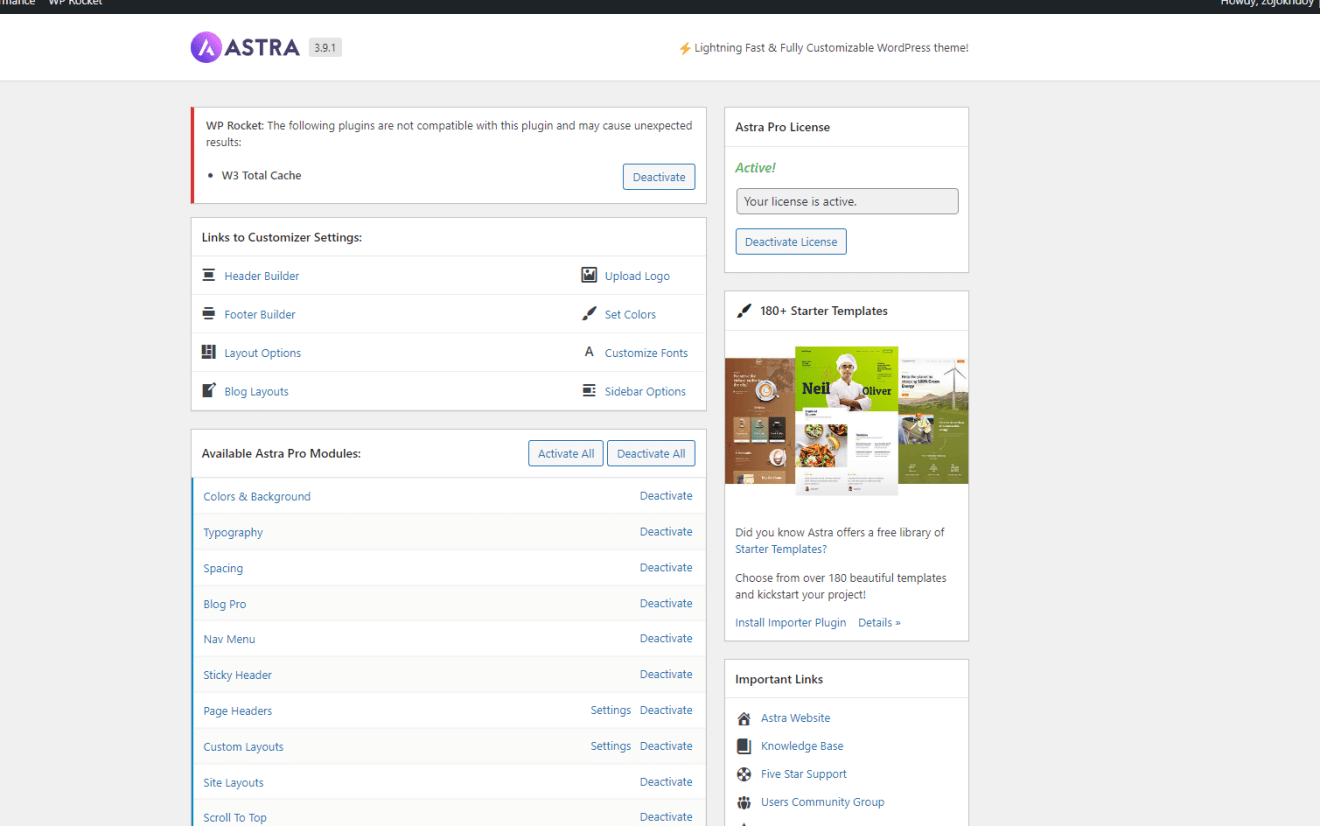The height and width of the screenshot is (826, 1320).
Task: Open Page Headers Settings link
Action: click(x=610, y=711)
